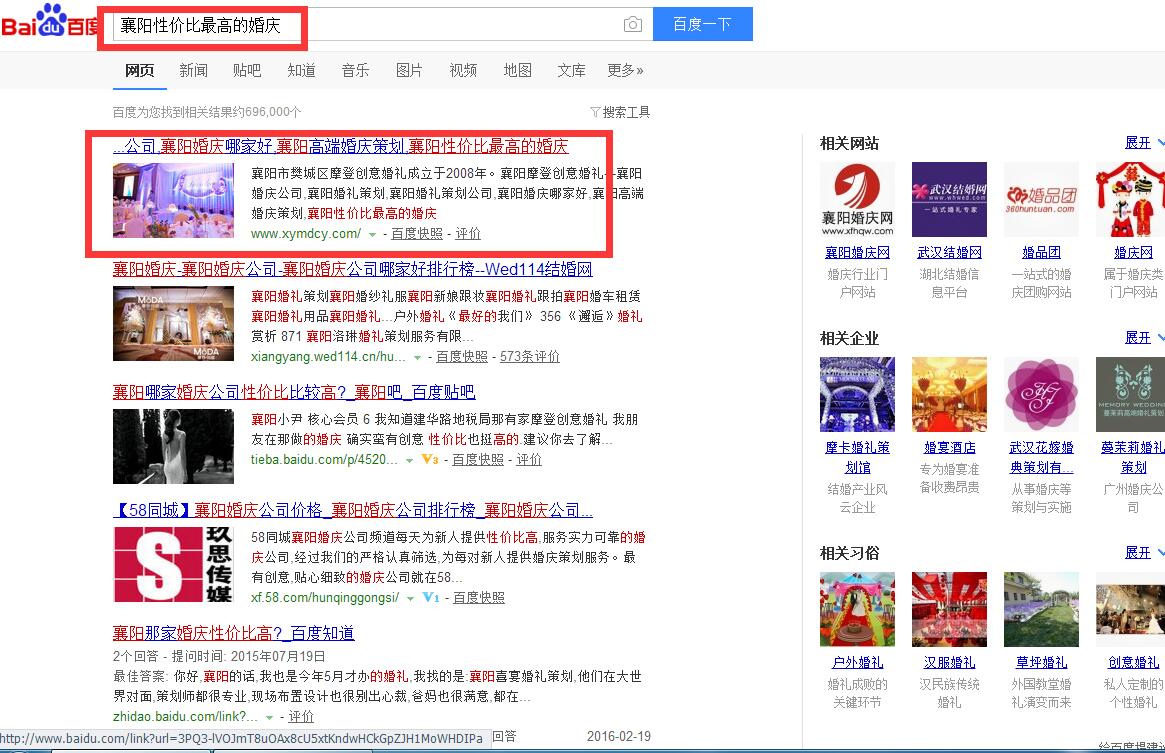Click the 武汉结婚网 logo thumbnail
1165x753 pixels.
point(950,200)
